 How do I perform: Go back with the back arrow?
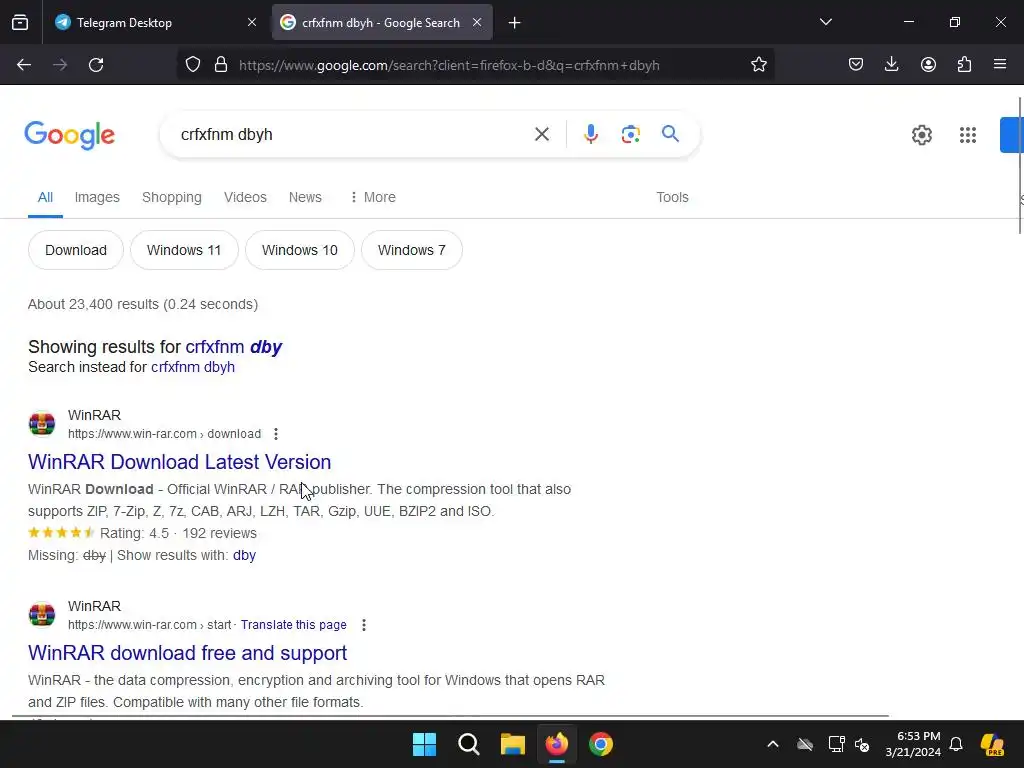(24, 65)
